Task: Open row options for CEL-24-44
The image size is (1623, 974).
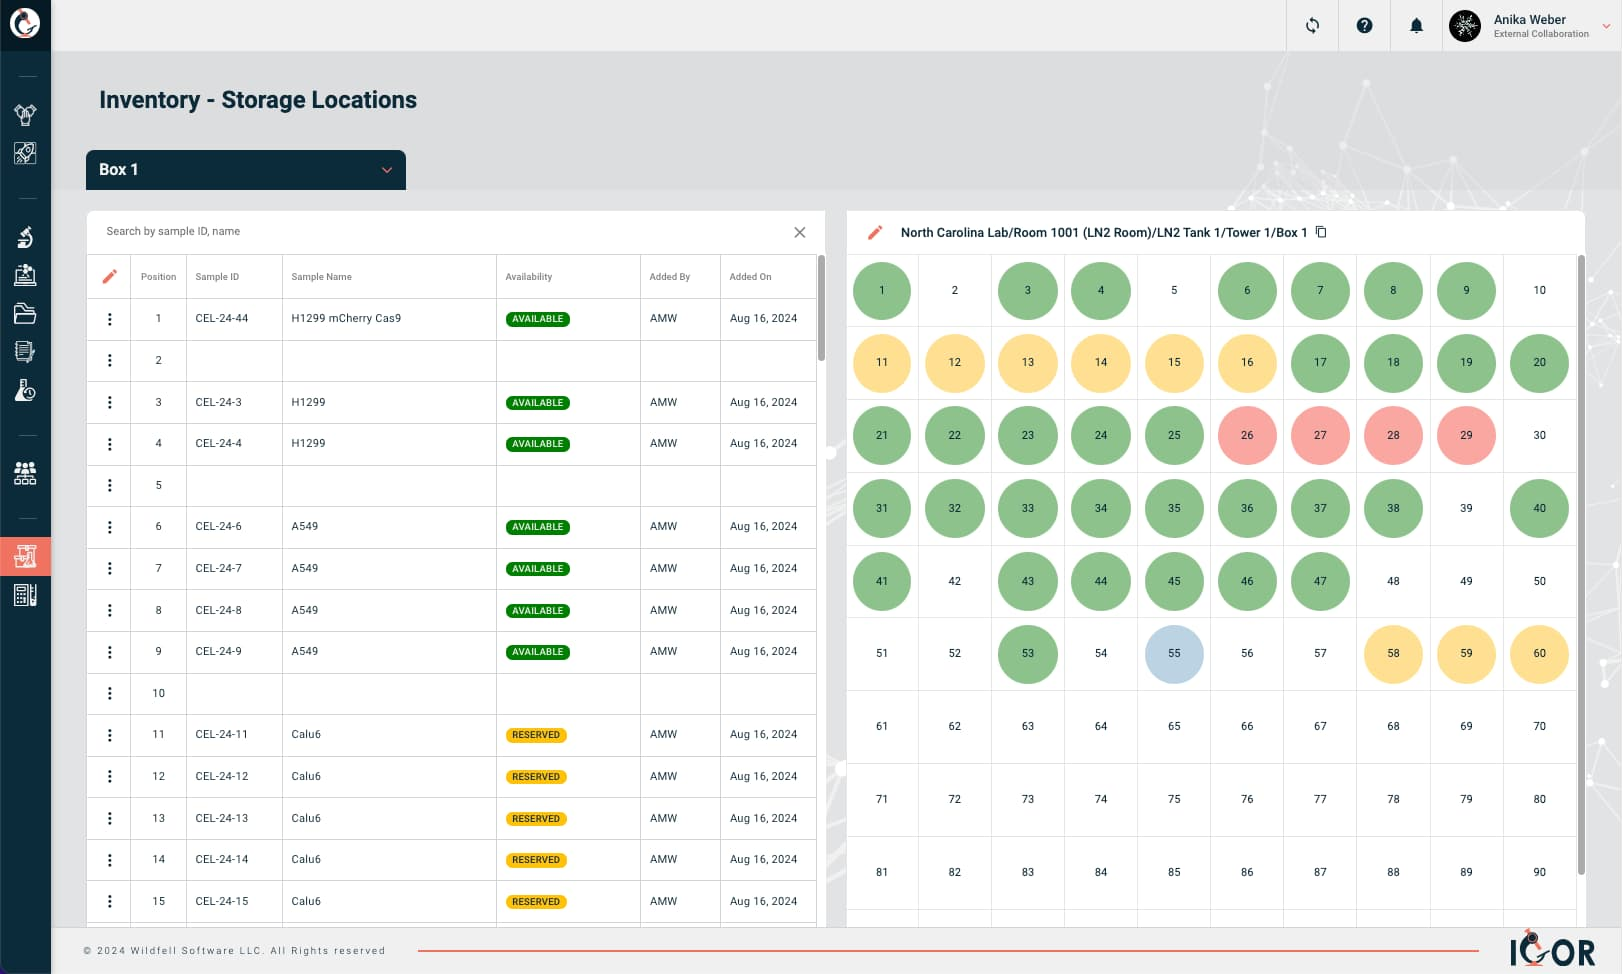Action: tap(110, 318)
